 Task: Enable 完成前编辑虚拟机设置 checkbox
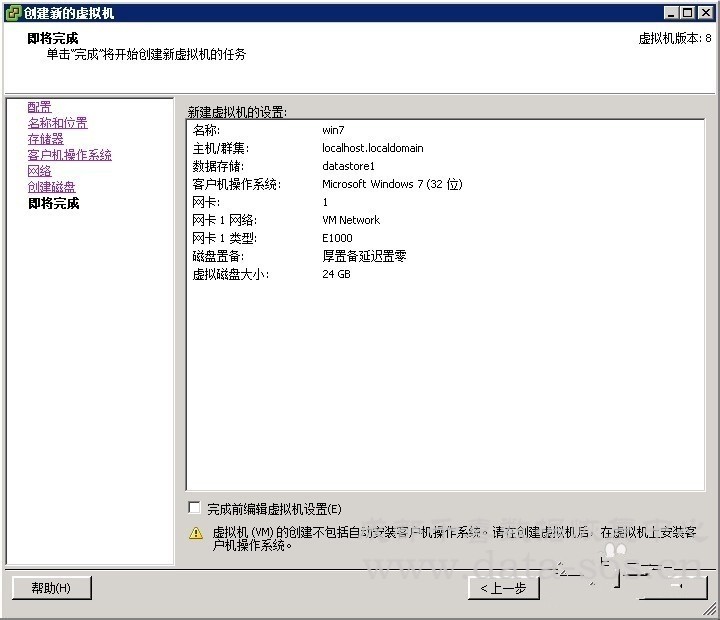coord(195,508)
